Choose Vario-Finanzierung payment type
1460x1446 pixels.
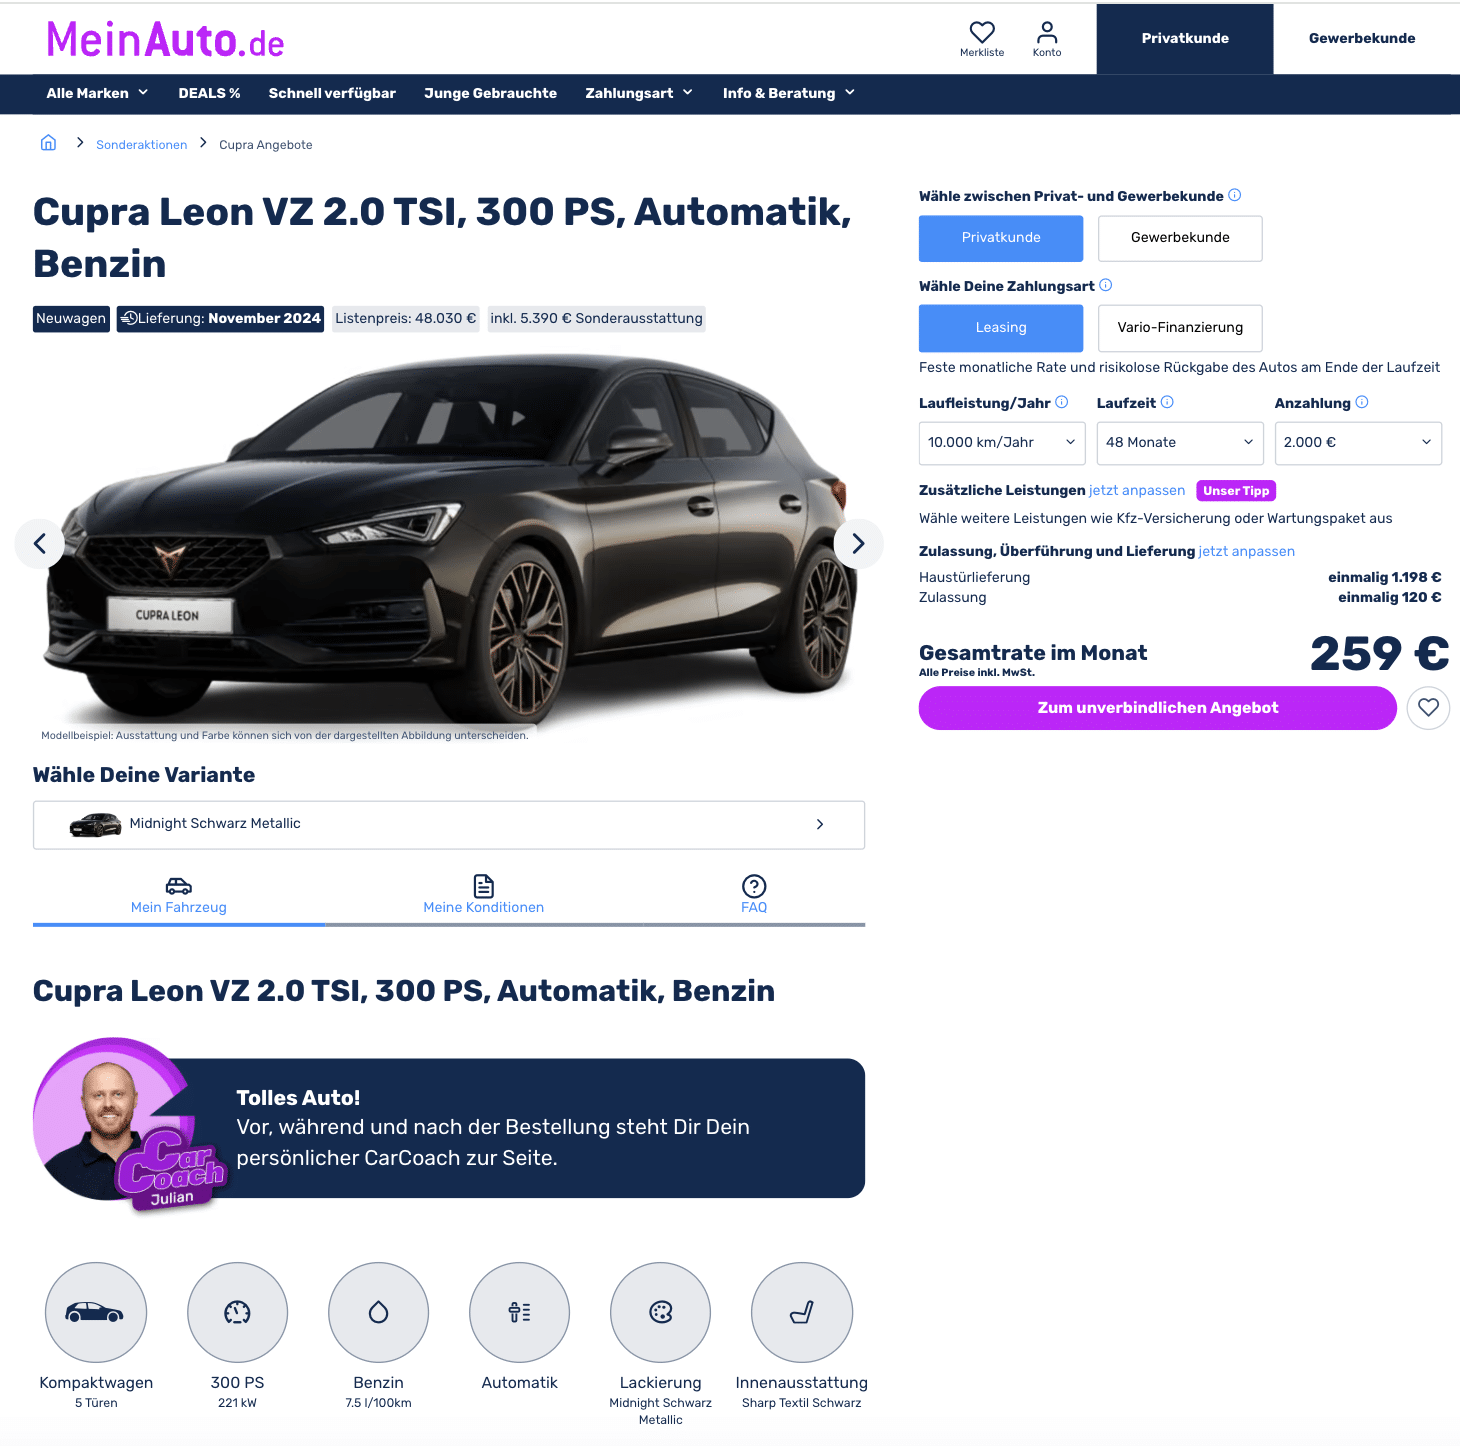1180,328
